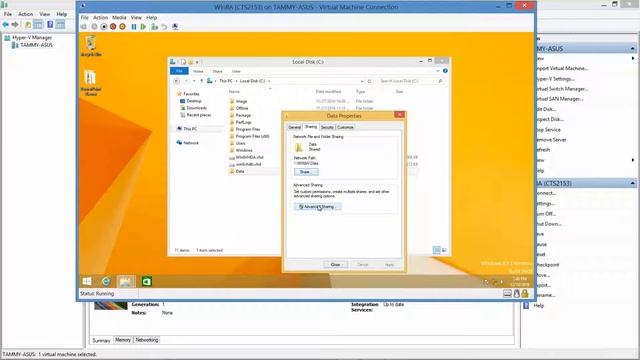Click File Explorer icon in VM taskbar

pyautogui.click(x=126, y=281)
